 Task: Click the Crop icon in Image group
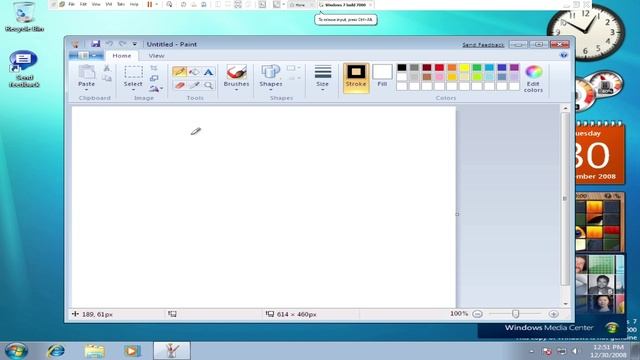[x=154, y=68]
